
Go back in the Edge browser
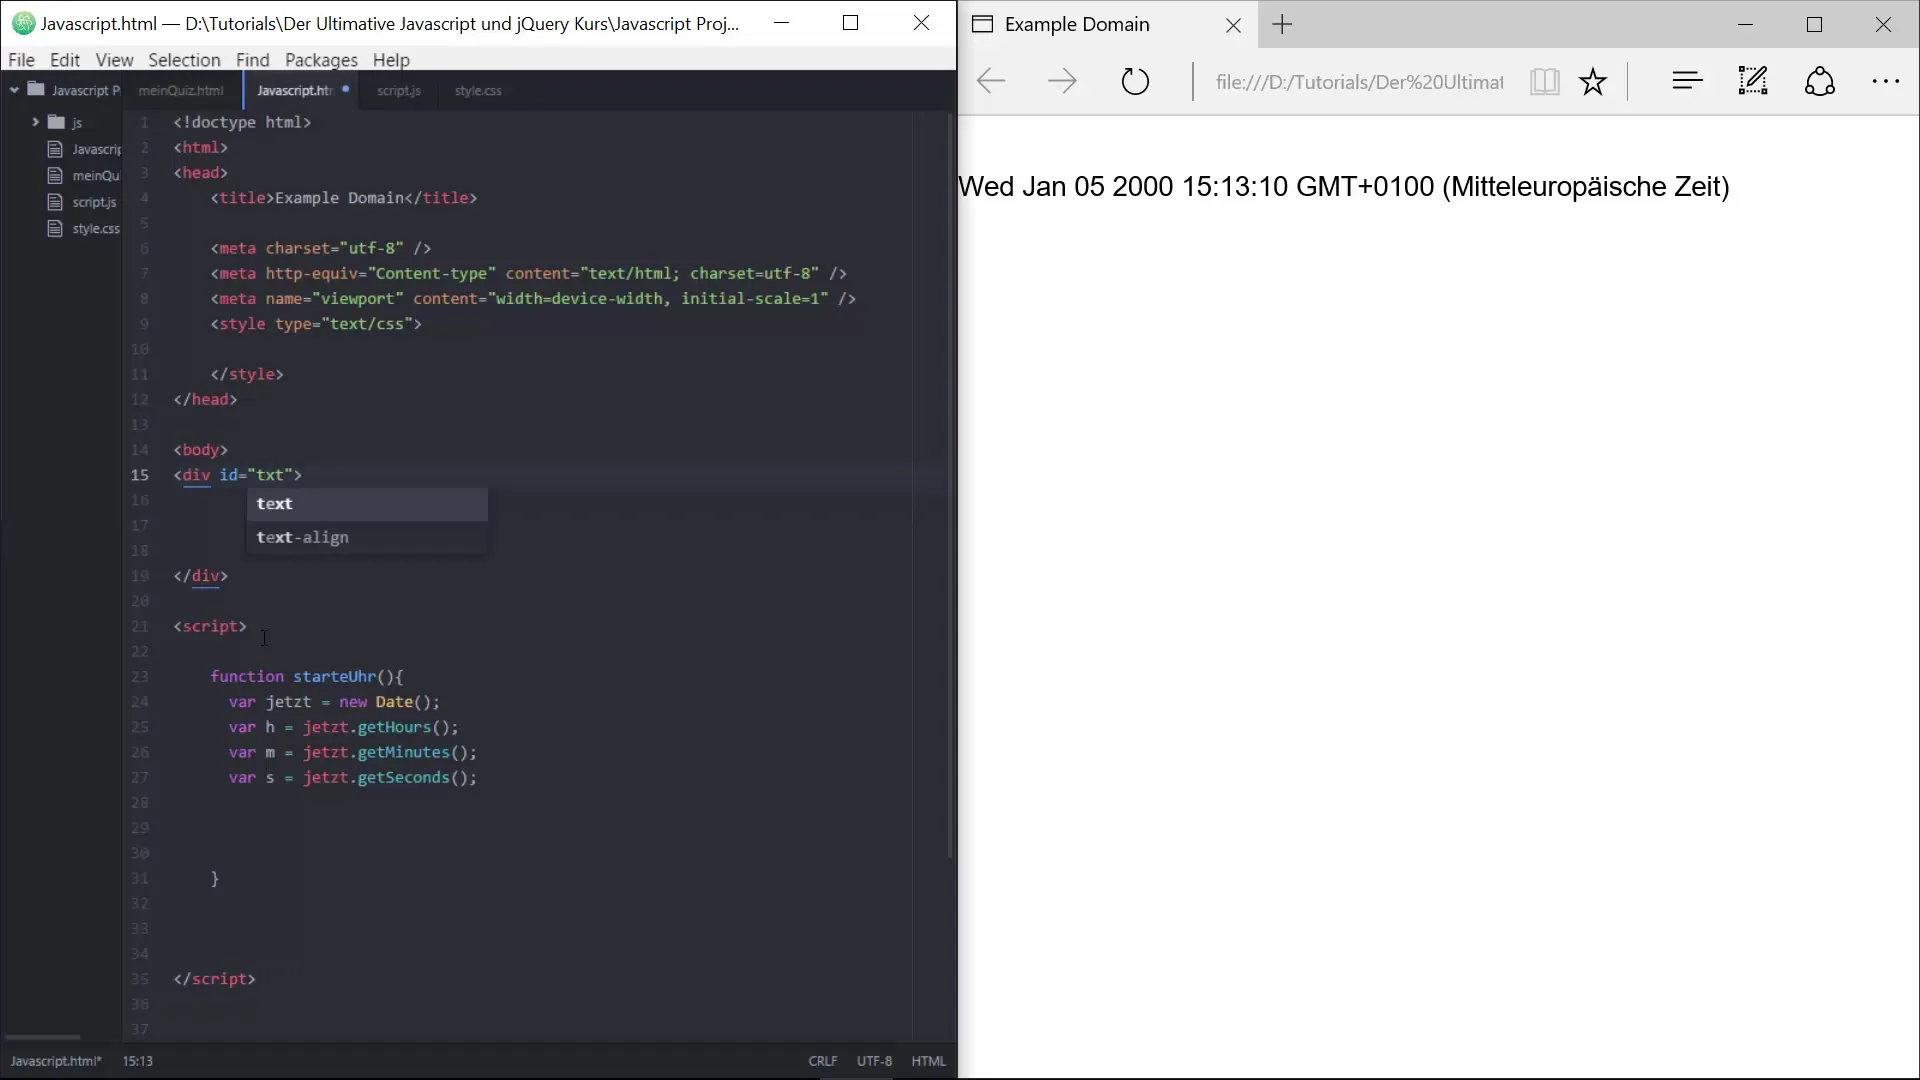[x=990, y=82]
